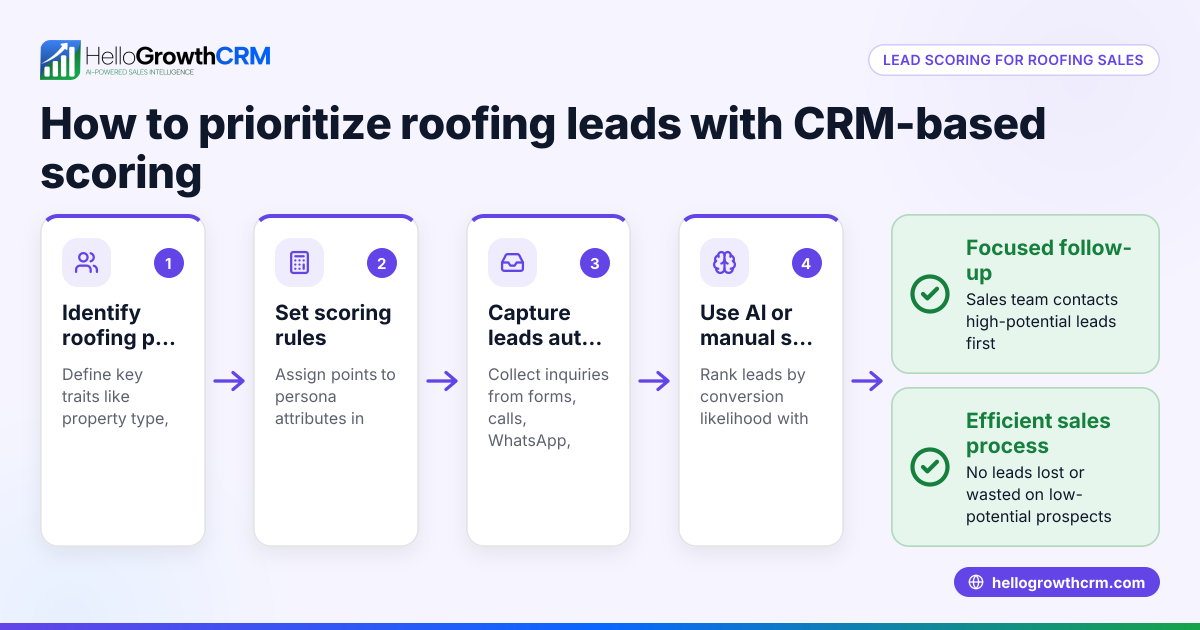Click text Rank leads by conversion likelihood with
Screen dimensions: 1200x630
point(754,396)
